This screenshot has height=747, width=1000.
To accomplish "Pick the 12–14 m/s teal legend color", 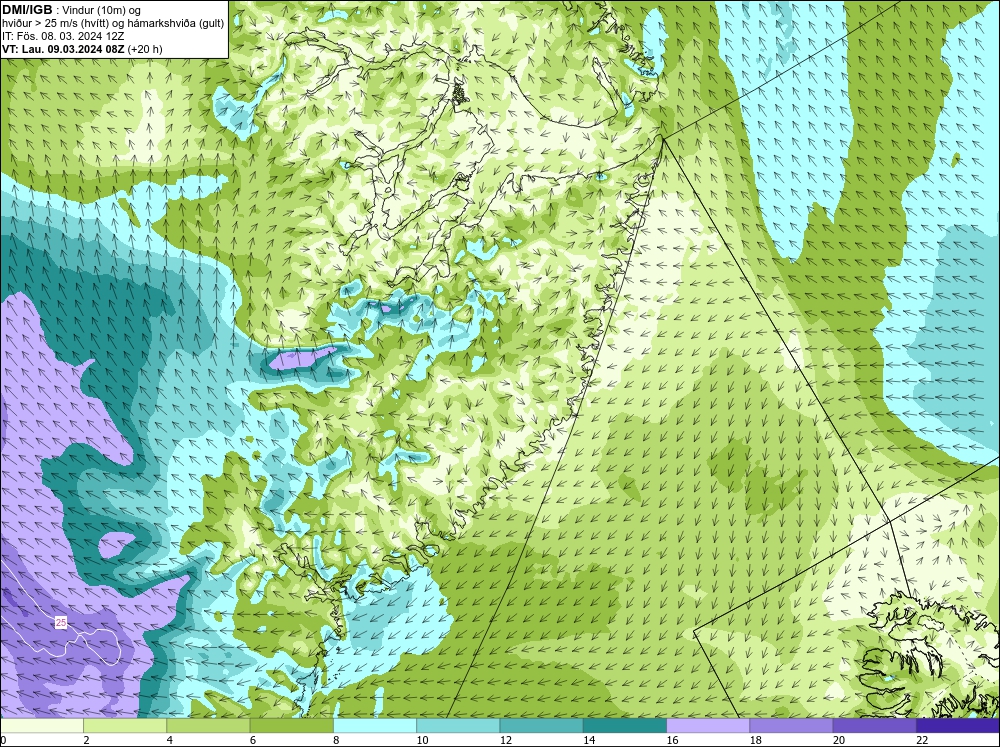I will point(541,725).
